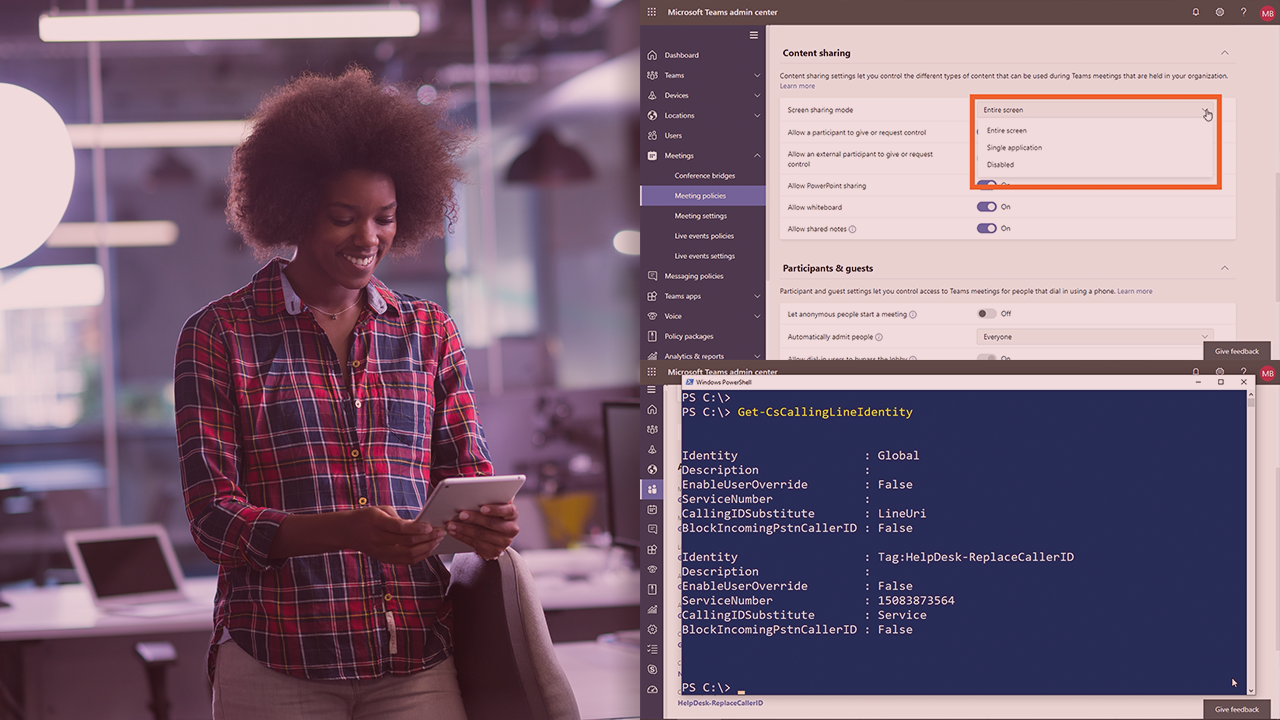Choose Disabled in screen sharing options

(1000, 165)
